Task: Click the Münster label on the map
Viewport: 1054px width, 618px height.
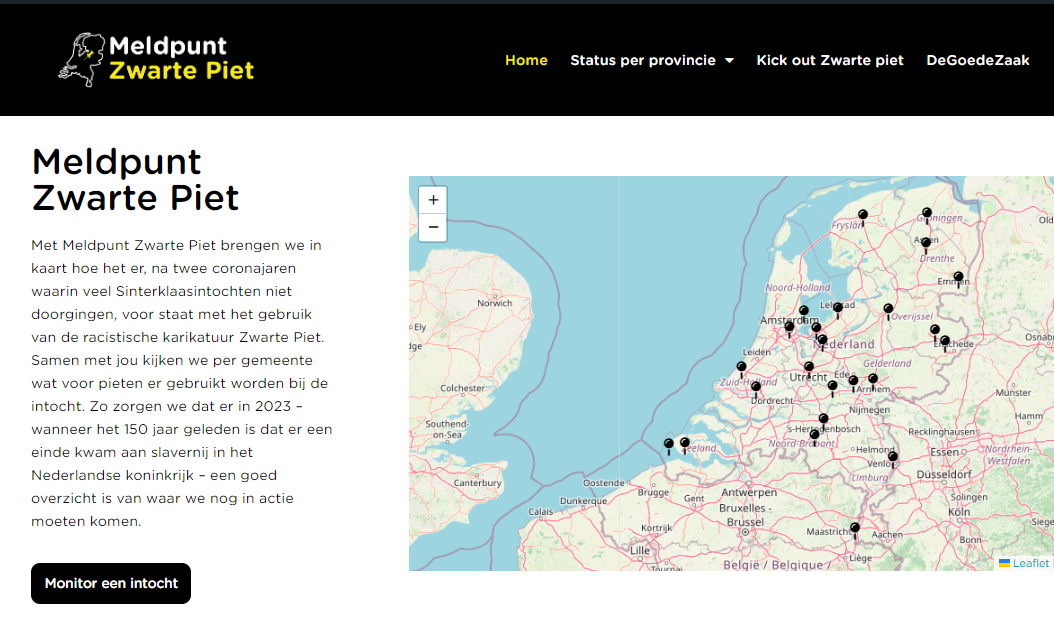Action: (x=1013, y=393)
